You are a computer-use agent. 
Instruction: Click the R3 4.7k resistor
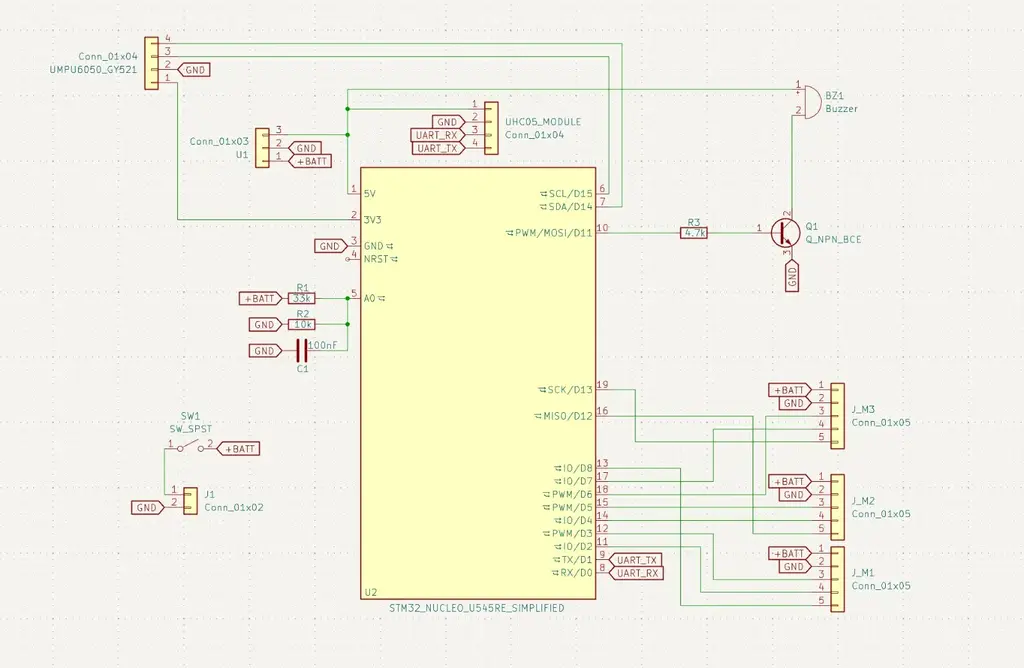694,233
